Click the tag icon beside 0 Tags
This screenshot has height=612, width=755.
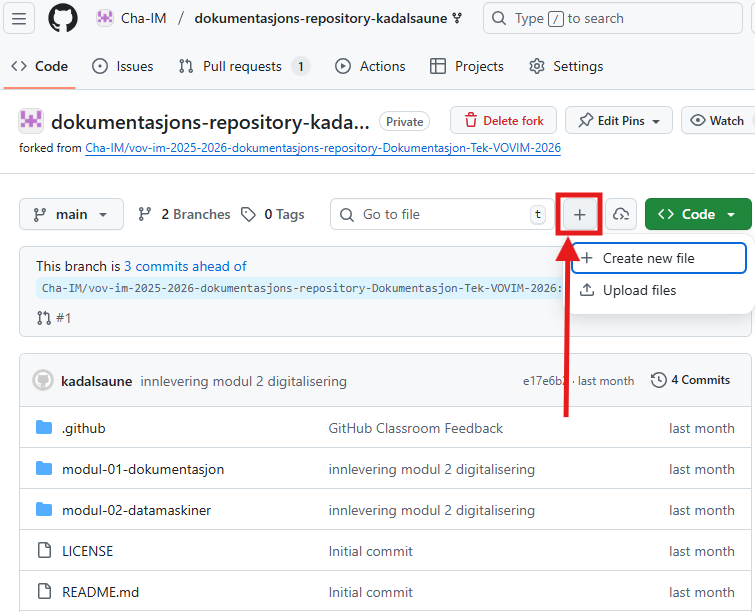coord(248,214)
